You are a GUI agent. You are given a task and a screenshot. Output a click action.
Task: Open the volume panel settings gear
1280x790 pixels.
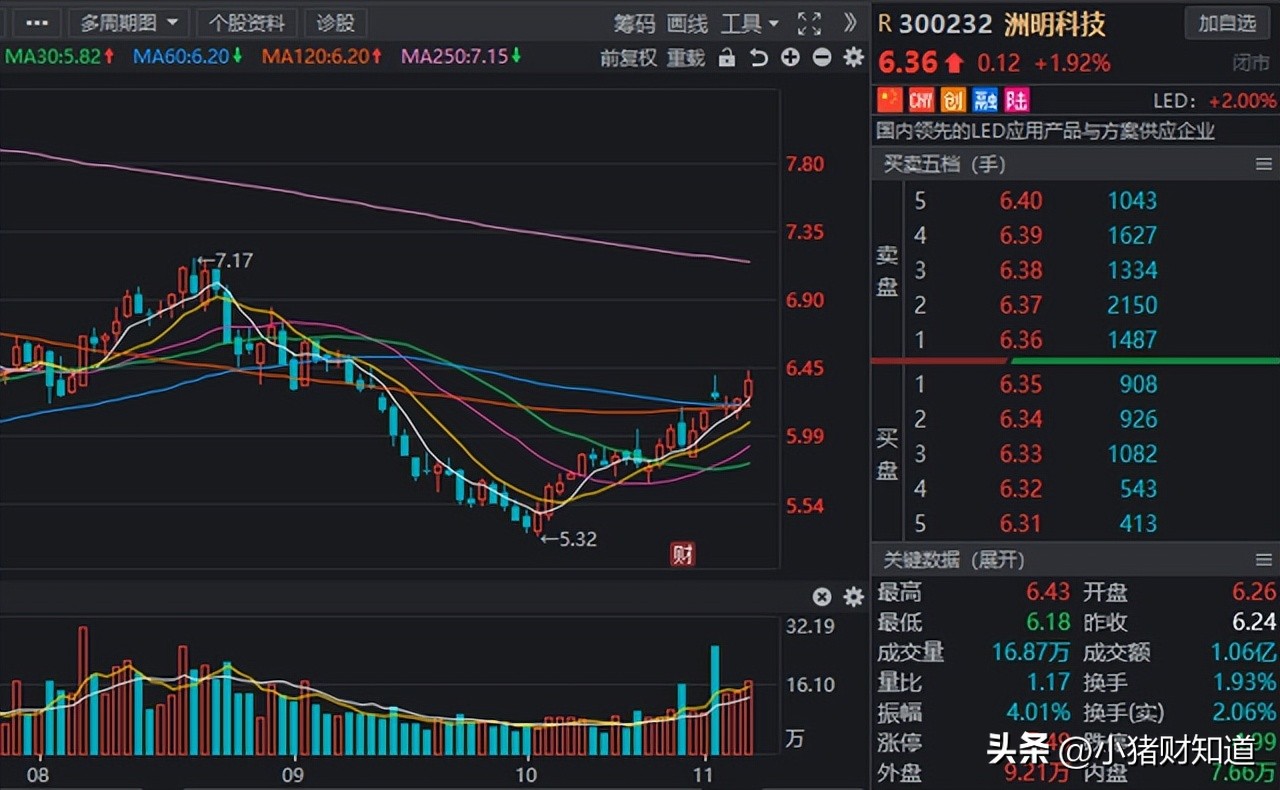click(852, 597)
